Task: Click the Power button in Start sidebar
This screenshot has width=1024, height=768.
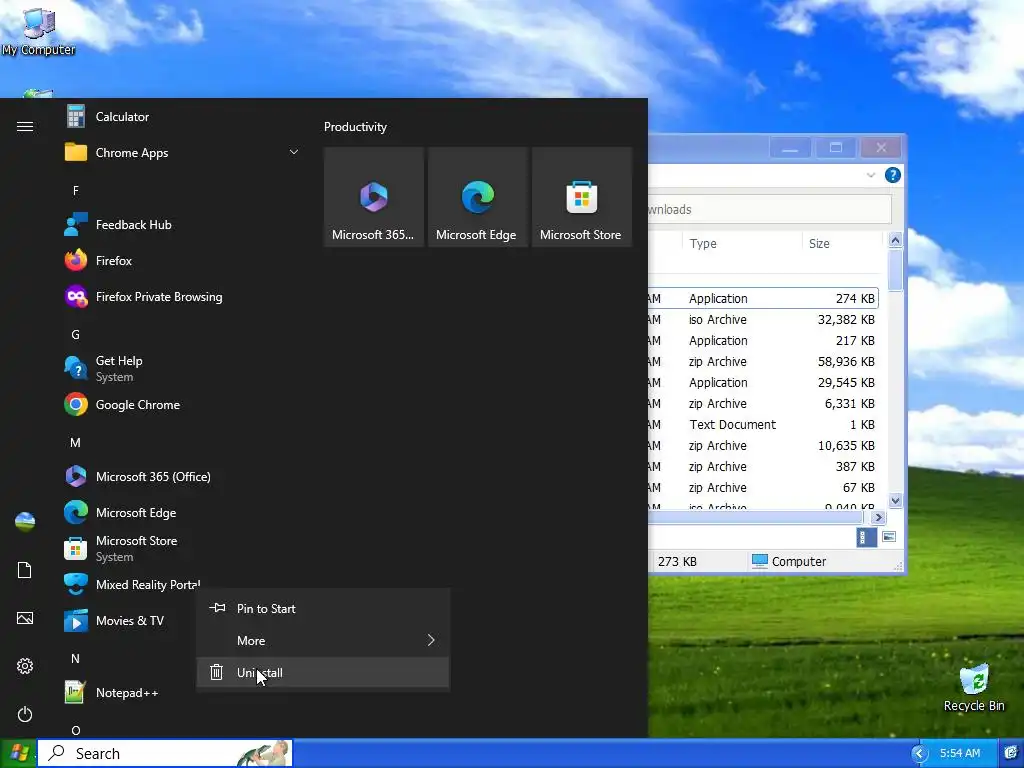Action: click(x=25, y=714)
